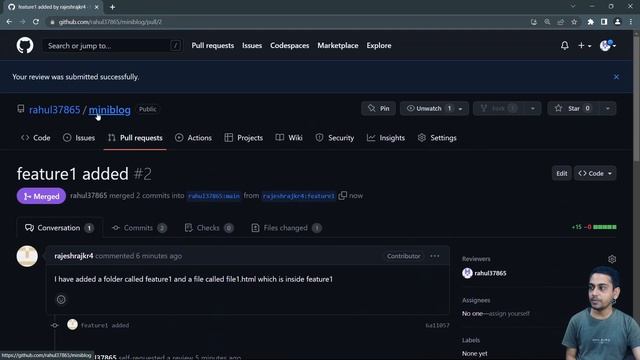Switch to the Code repository tab
640x360 pixels.
pyautogui.click(x=36, y=138)
